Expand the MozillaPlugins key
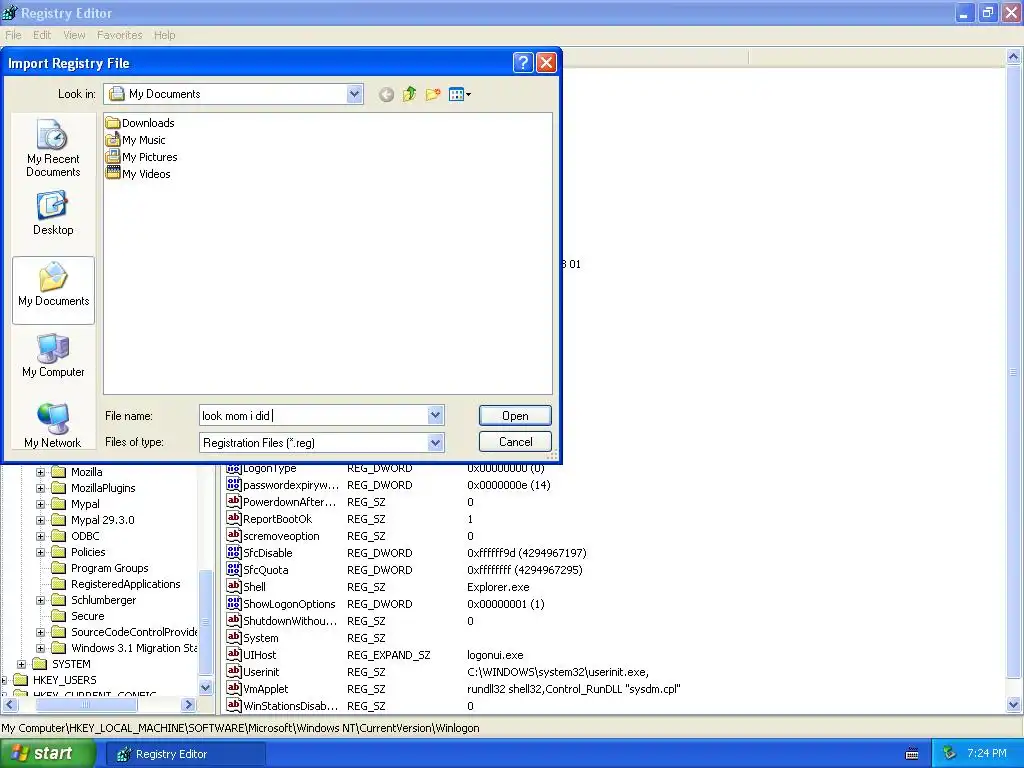The height and width of the screenshot is (768, 1024). coord(40,488)
